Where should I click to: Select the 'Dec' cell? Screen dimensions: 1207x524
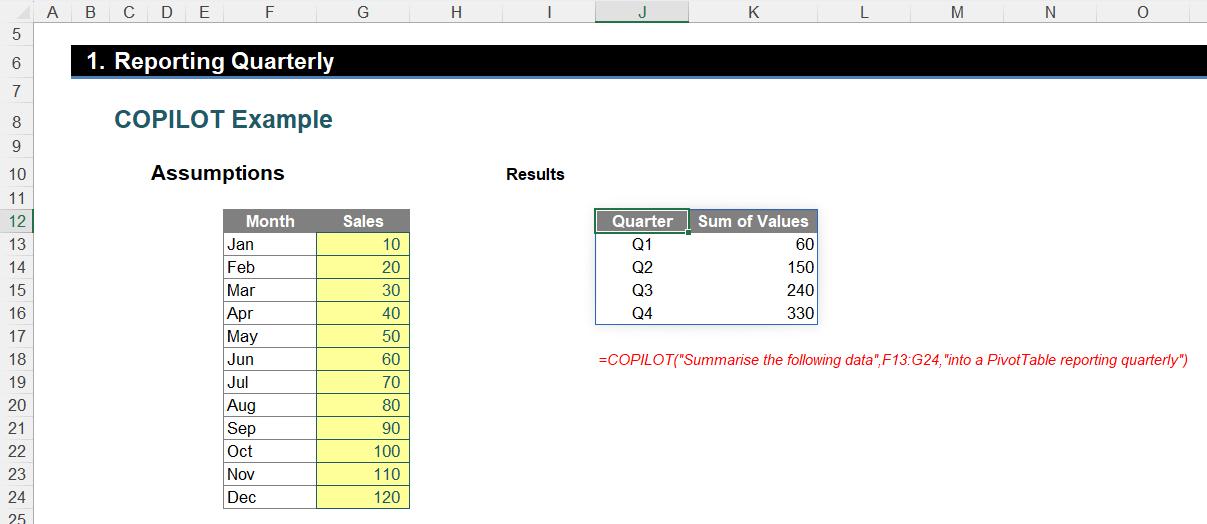click(270, 497)
